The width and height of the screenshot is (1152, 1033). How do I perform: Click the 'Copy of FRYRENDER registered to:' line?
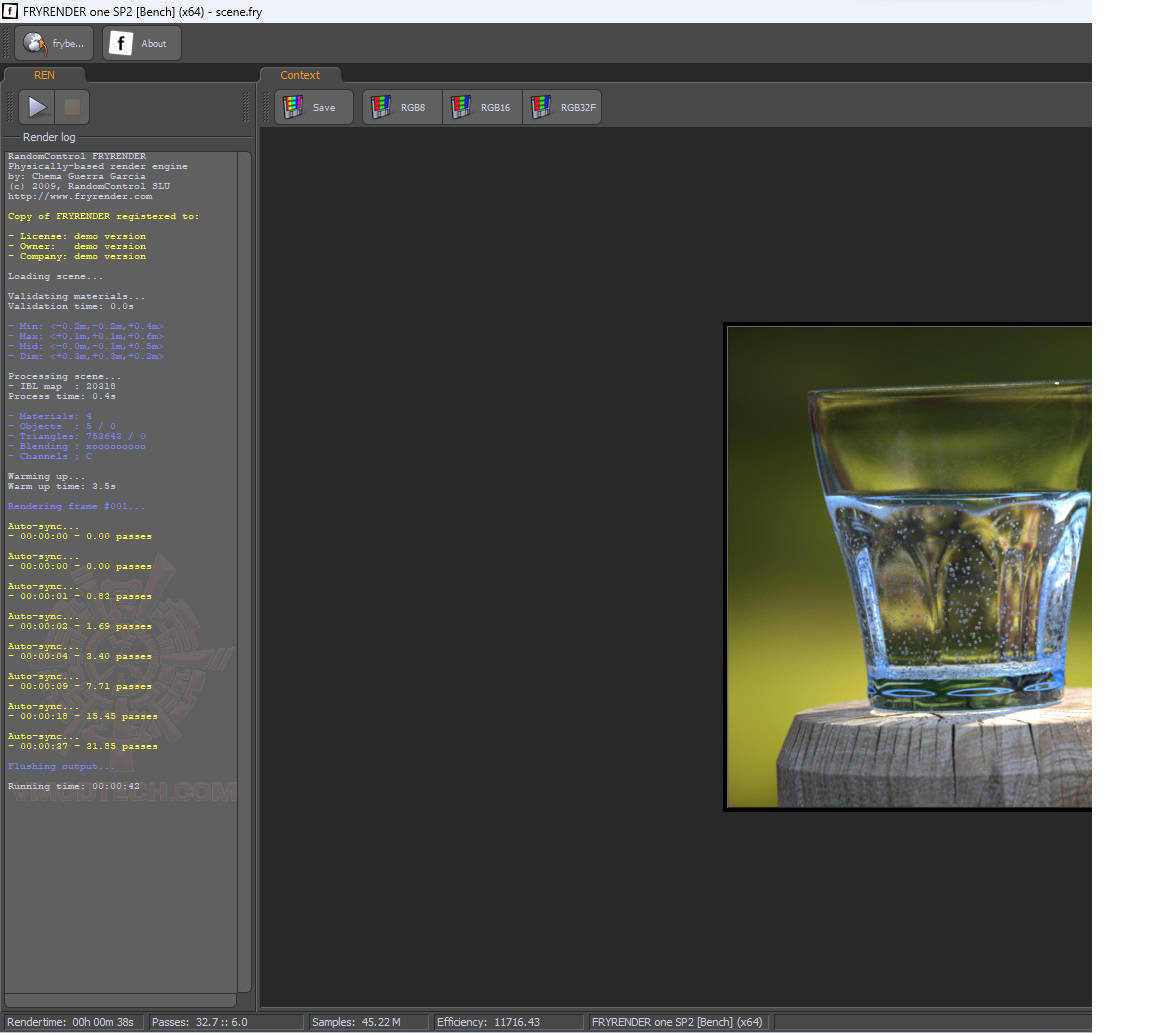point(104,216)
